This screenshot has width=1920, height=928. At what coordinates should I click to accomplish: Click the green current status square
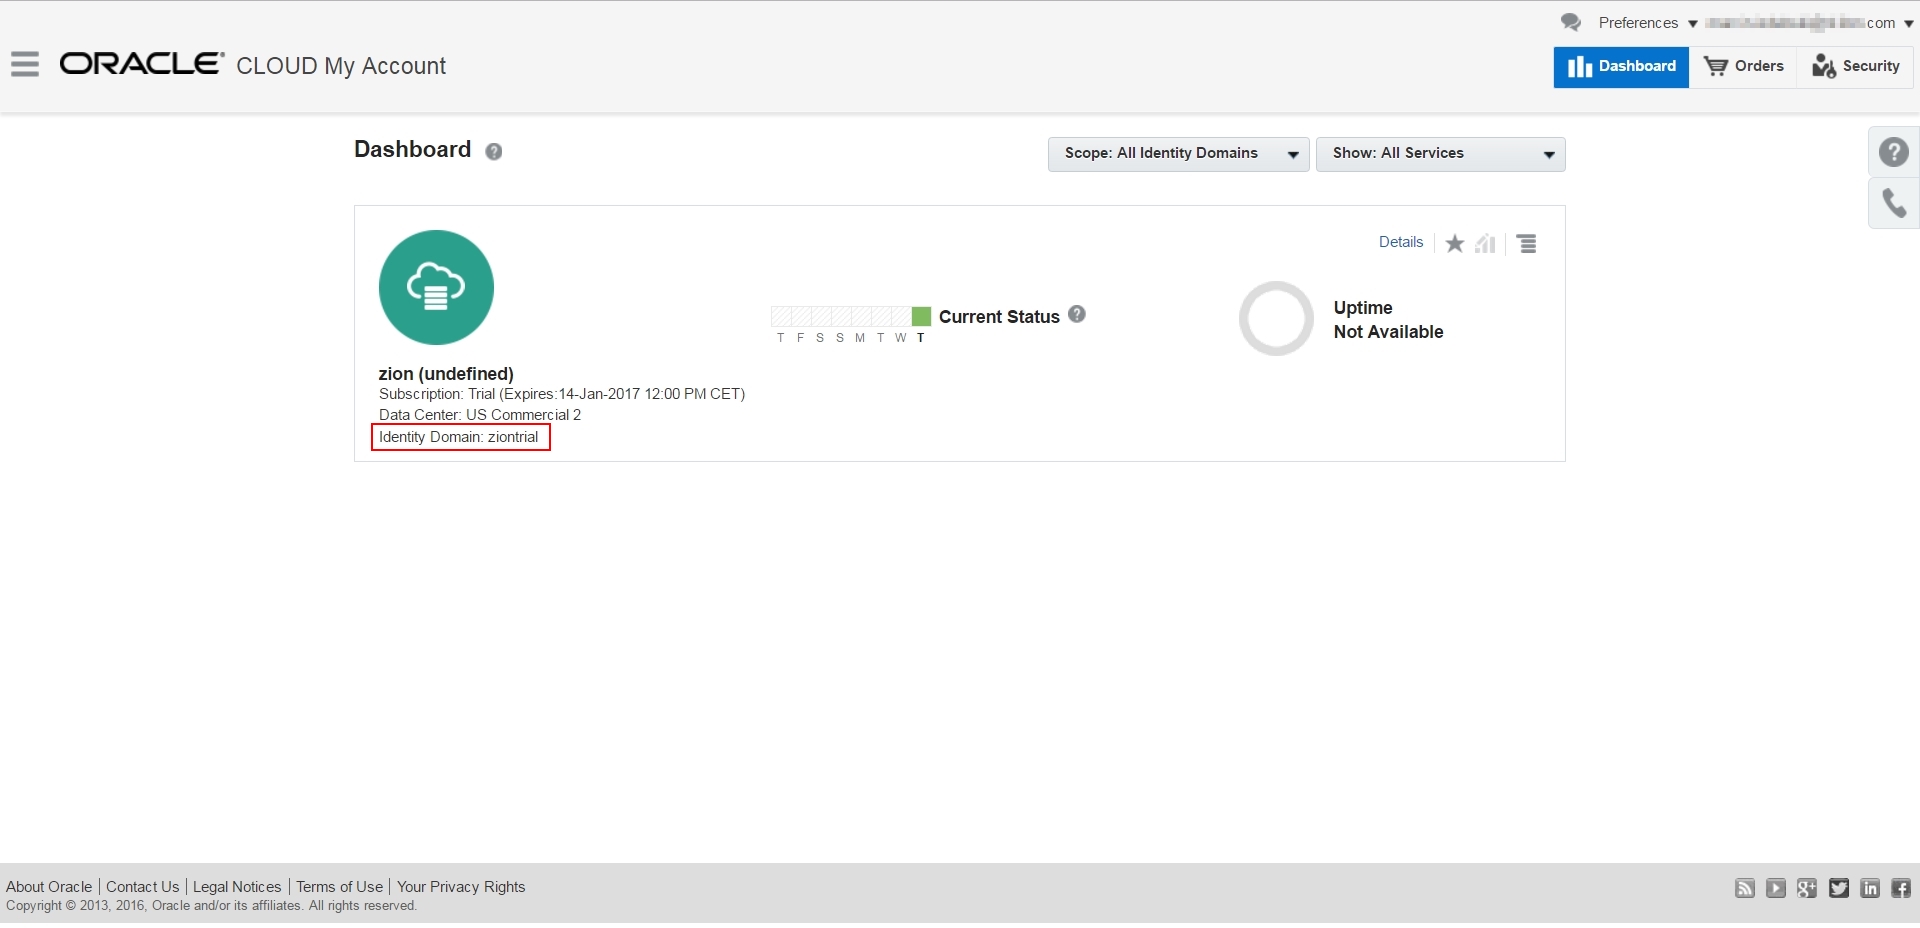pos(921,316)
